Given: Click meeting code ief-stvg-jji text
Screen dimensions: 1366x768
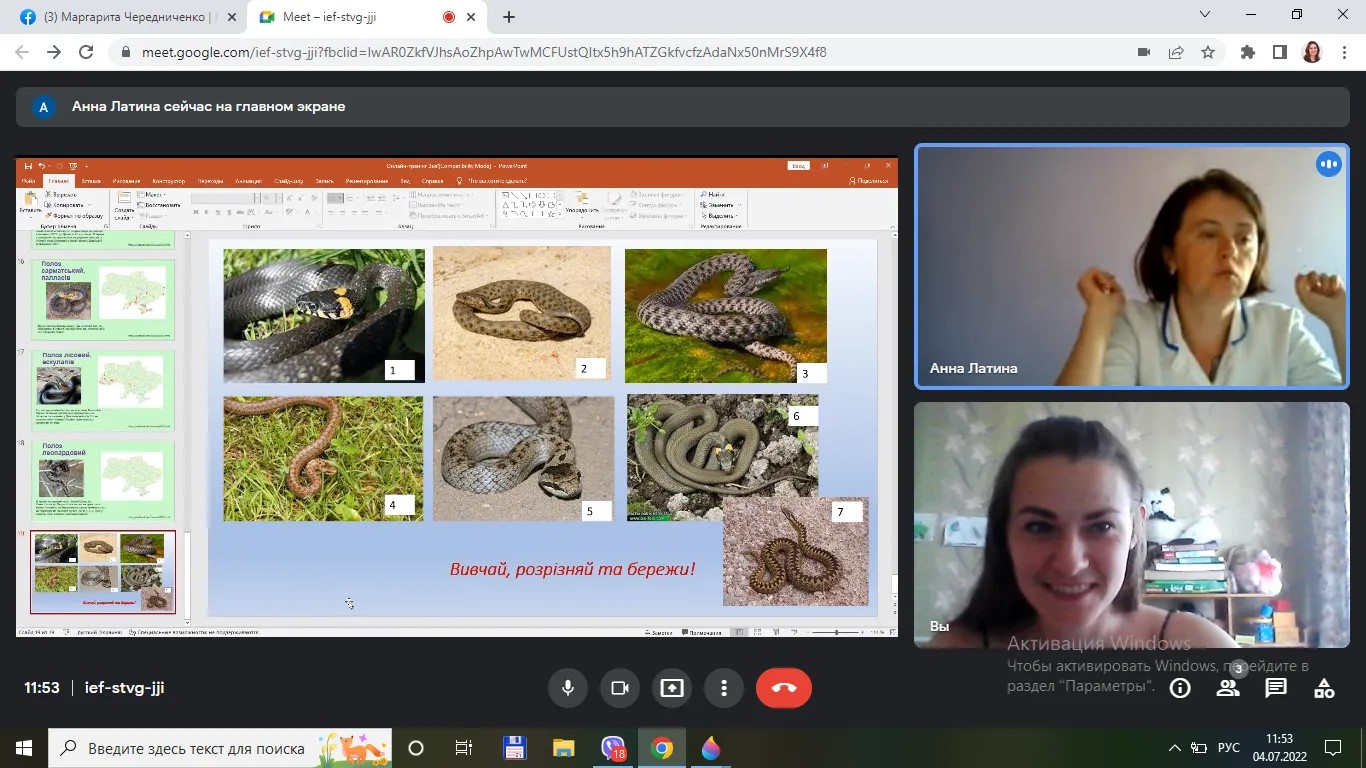Looking at the screenshot, I should (x=124, y=688).
